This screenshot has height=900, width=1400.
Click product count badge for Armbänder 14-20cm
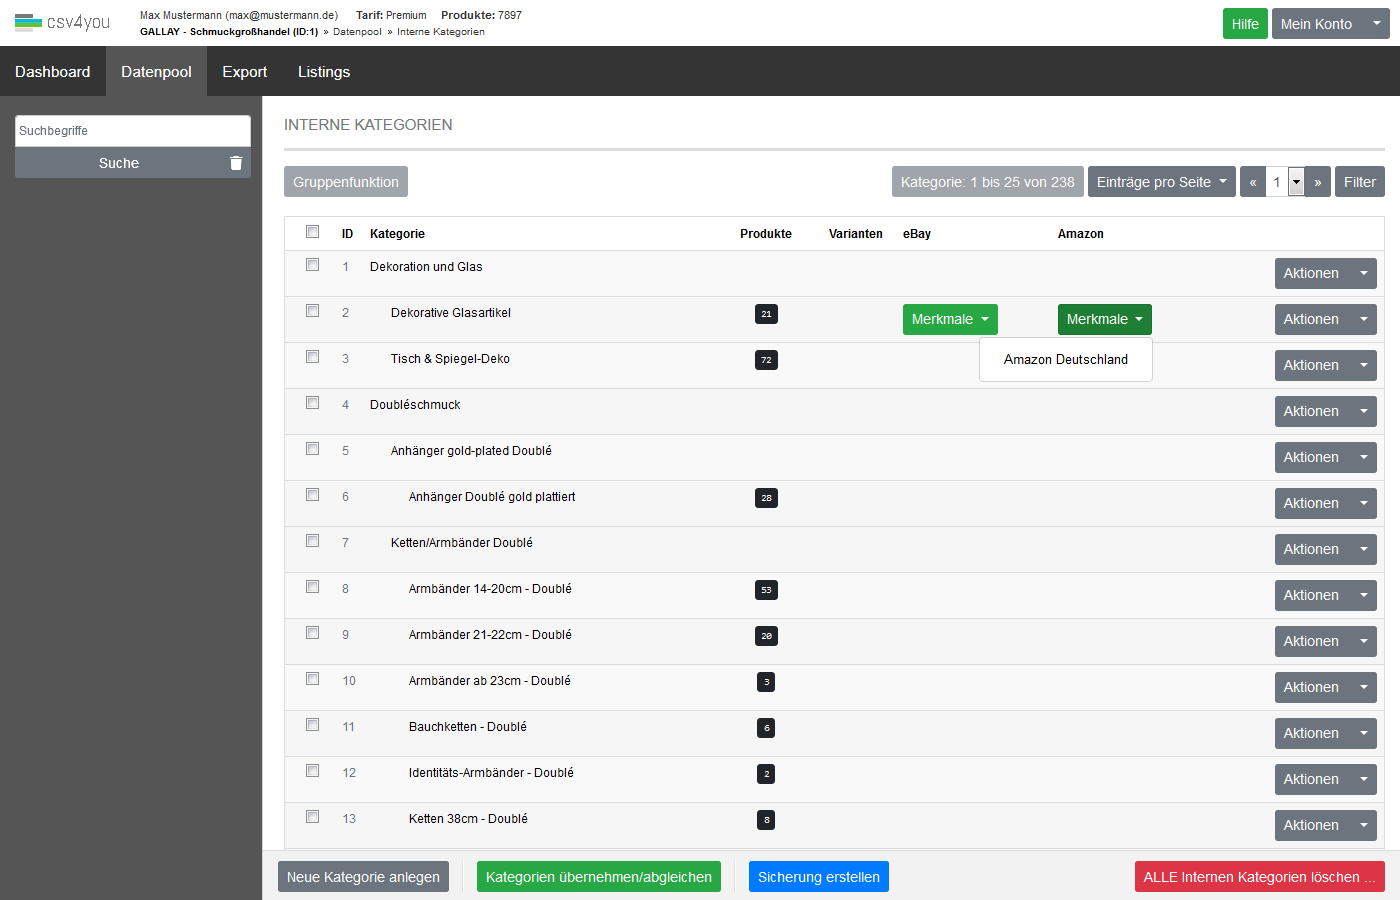coord(766,590)
